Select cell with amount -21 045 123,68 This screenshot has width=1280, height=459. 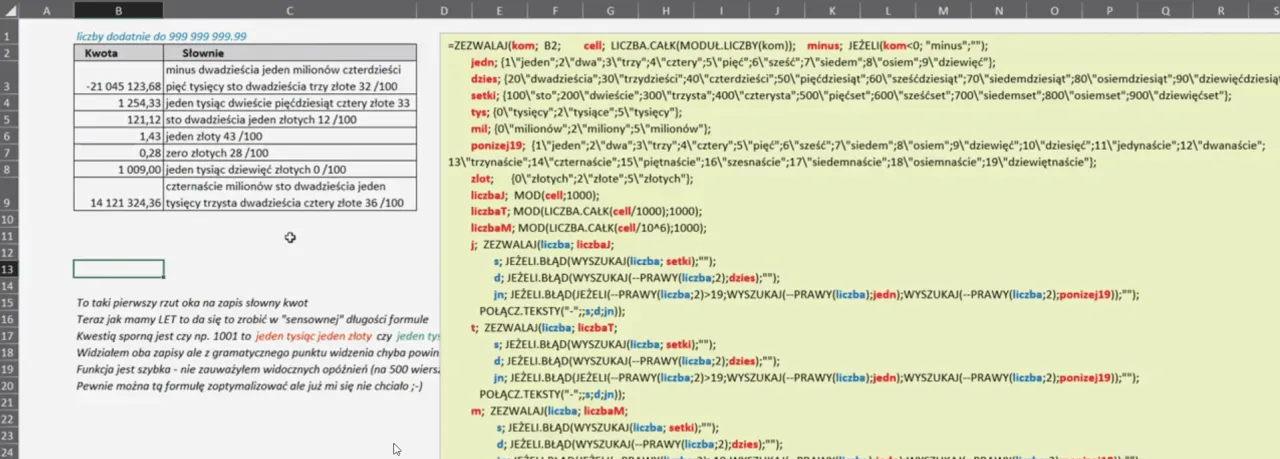(x=118, y=87)
